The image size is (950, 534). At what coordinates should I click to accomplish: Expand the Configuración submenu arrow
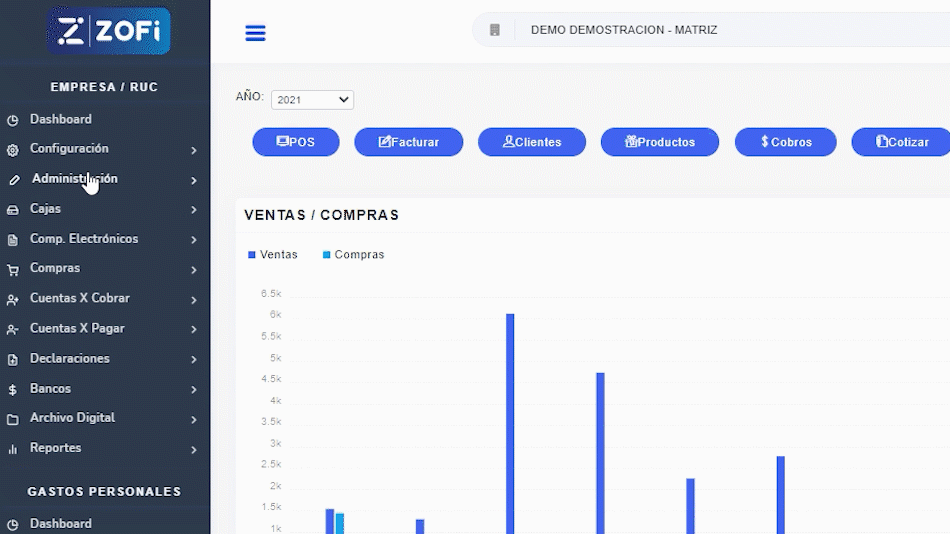(x=194, y=150)
